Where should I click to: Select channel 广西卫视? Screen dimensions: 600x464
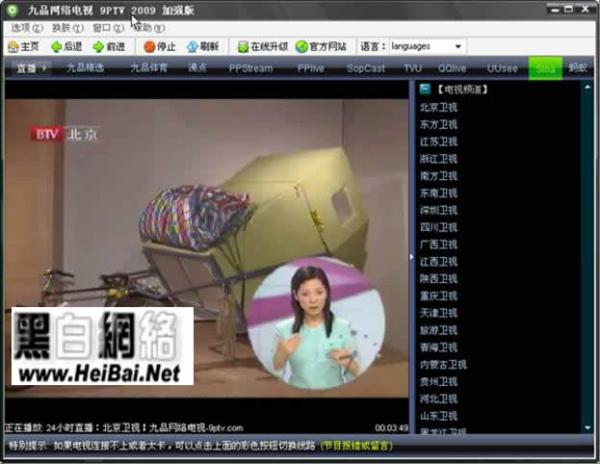[x=438, y=244]
